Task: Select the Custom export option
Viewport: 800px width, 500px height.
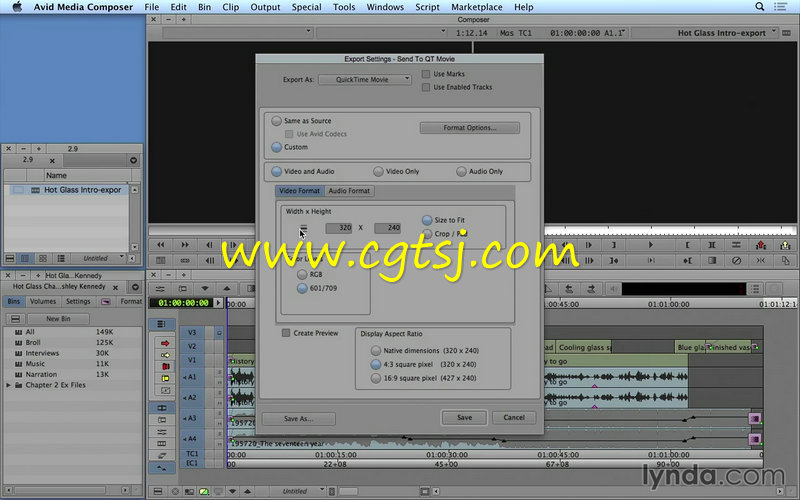Action: click(277, 147)
